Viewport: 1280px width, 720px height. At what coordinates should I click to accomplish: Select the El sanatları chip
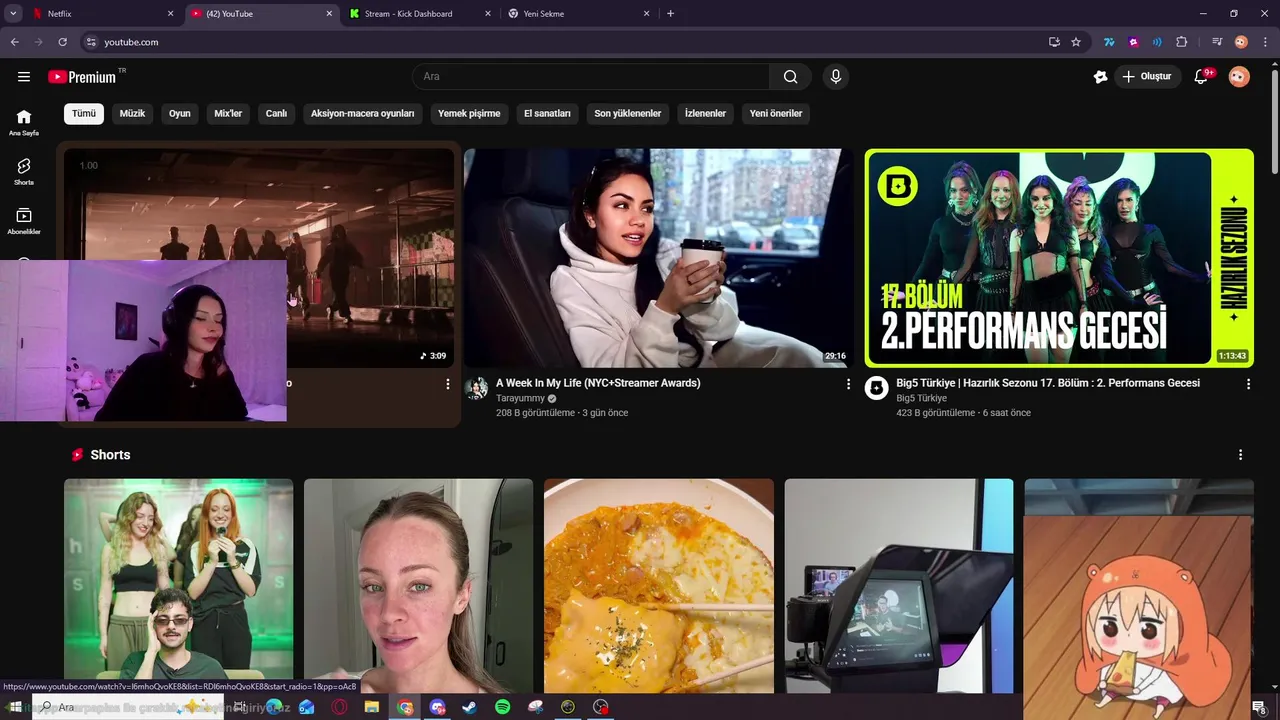click(x=547, y=114)
